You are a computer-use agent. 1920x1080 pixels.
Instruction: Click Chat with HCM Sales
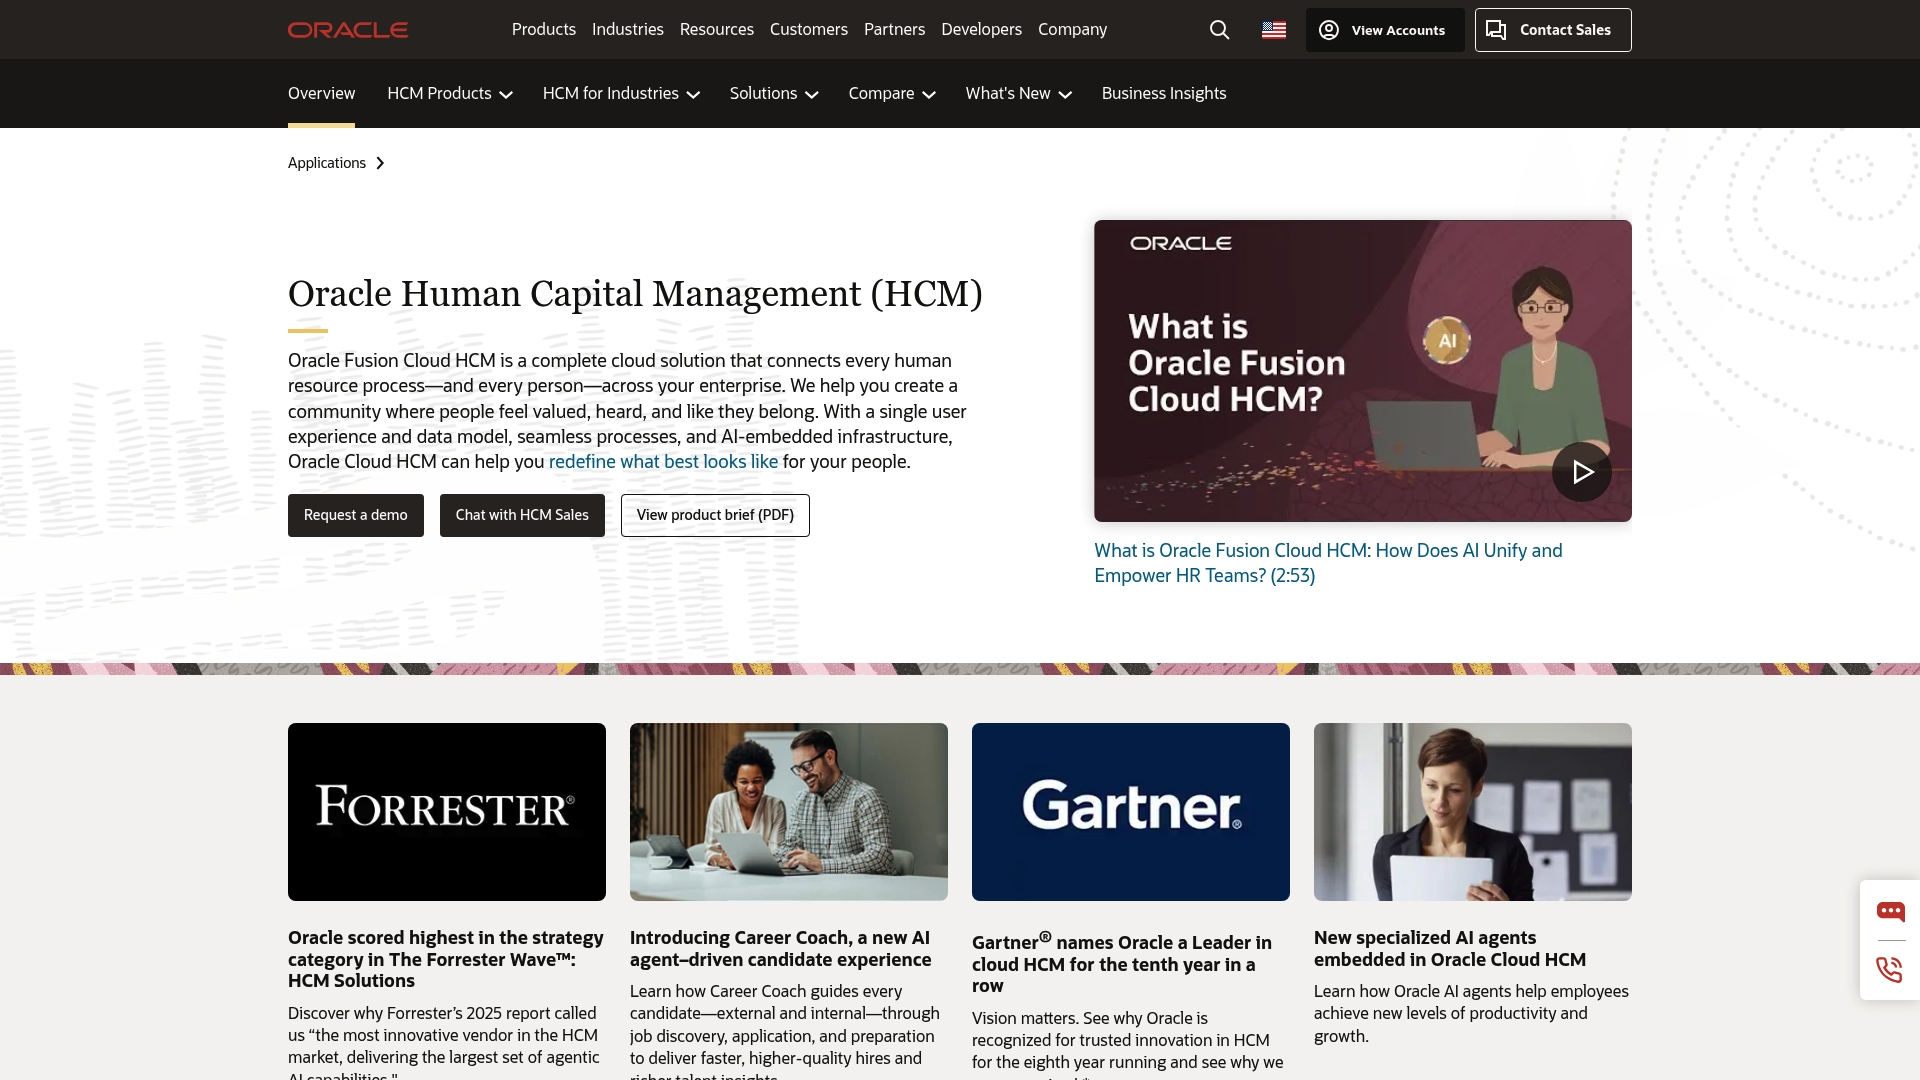point(521,515)
